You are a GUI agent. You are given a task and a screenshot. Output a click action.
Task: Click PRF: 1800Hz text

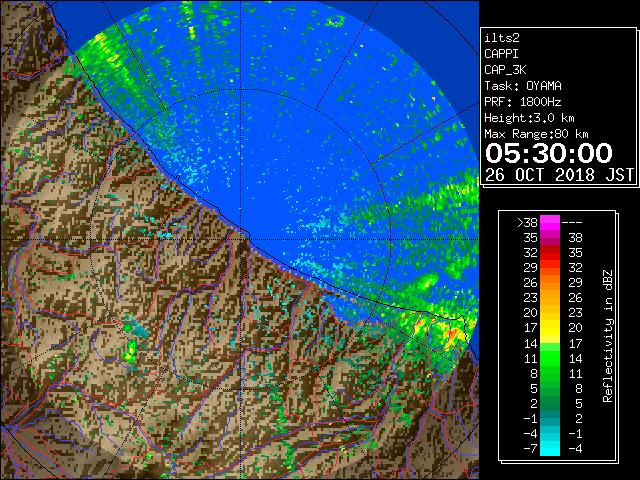(x=523, y=102)
